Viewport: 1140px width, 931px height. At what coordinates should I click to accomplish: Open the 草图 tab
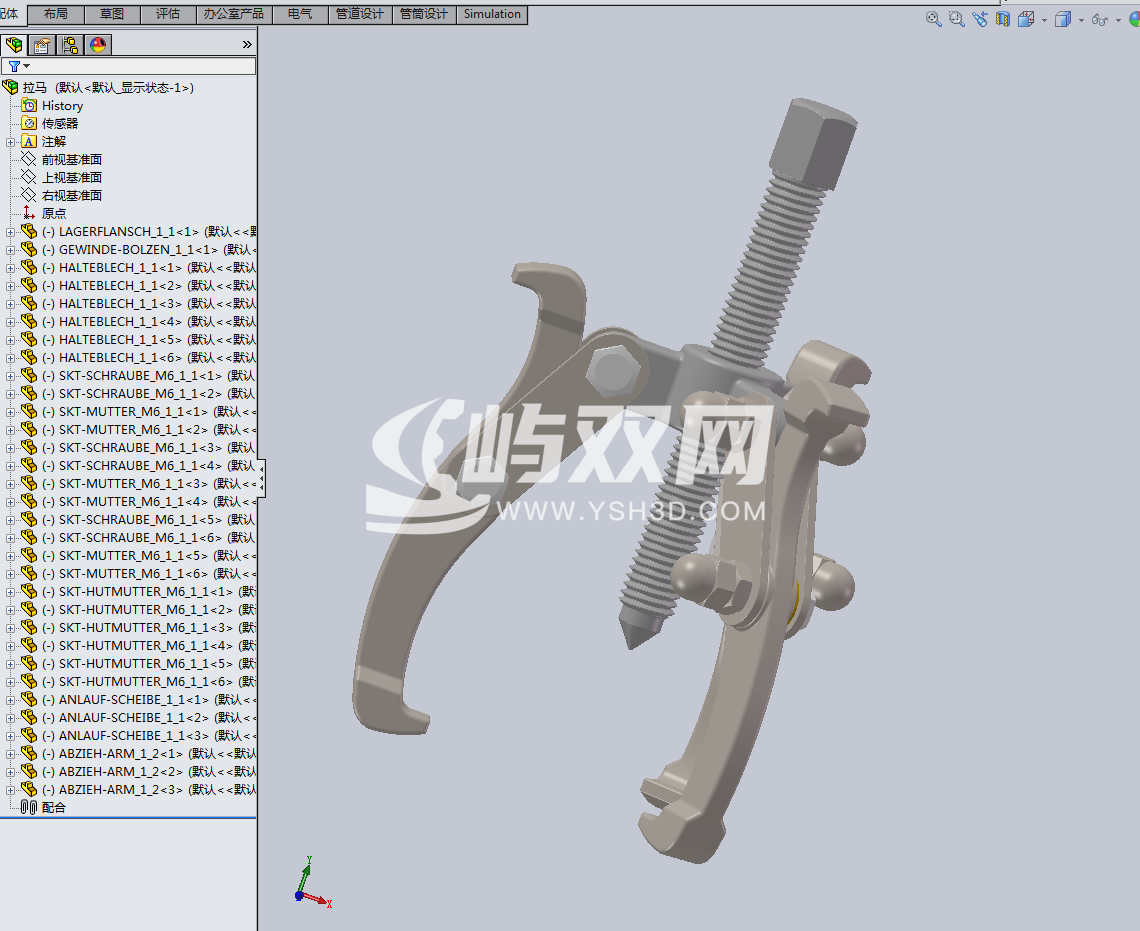pos(112,14)
